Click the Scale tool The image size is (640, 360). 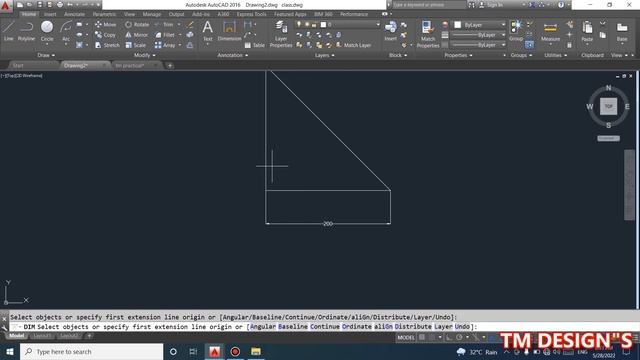pyautogui.click(x=136, y=45)
